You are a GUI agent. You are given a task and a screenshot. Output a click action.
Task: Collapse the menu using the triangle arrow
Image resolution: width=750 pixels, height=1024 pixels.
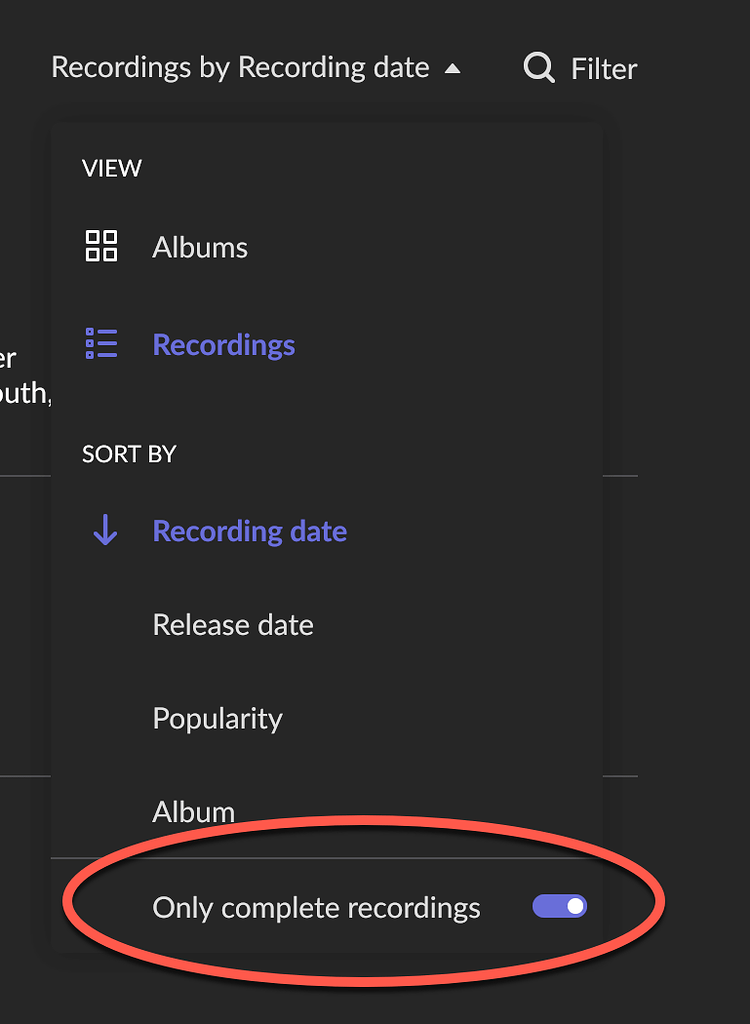click(x=453, y=69)
